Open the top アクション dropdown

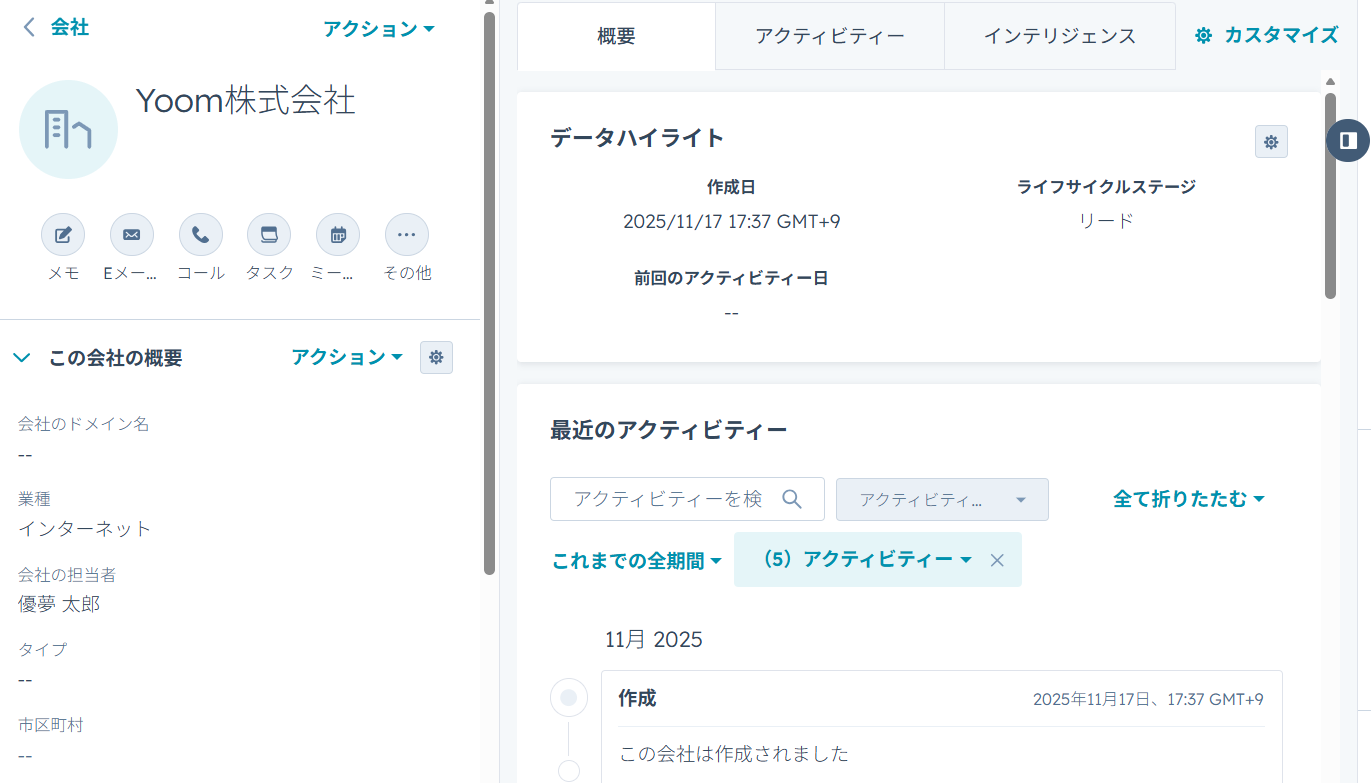click(379, 29)
